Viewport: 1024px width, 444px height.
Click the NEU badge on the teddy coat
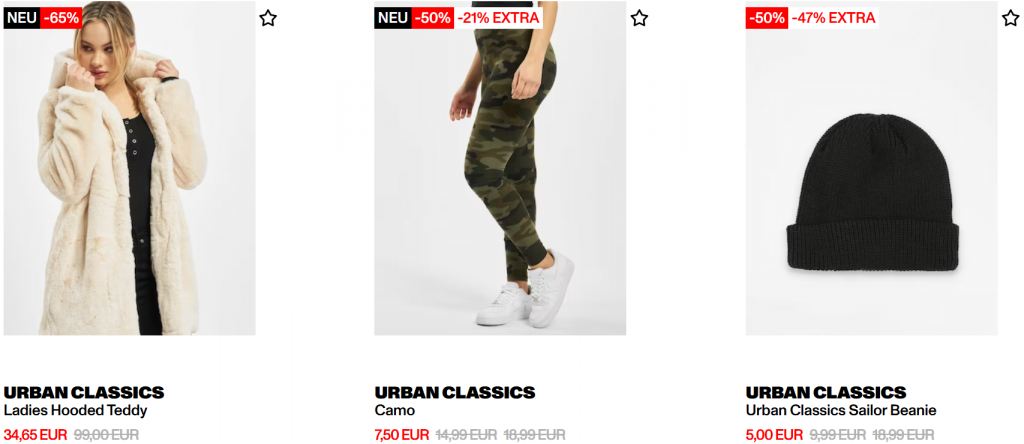[22, 18]
